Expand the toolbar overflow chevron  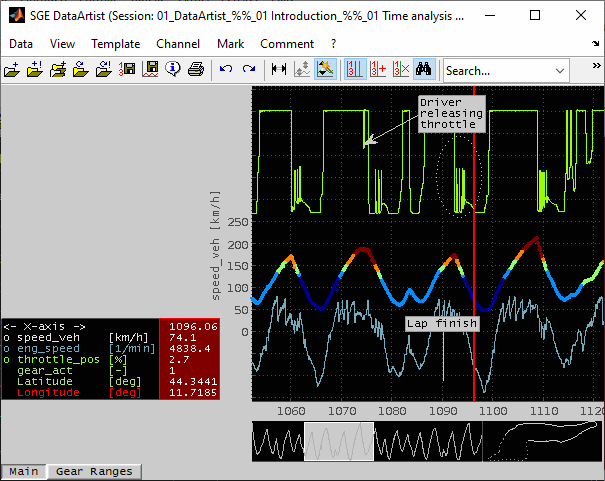point(597,66)
